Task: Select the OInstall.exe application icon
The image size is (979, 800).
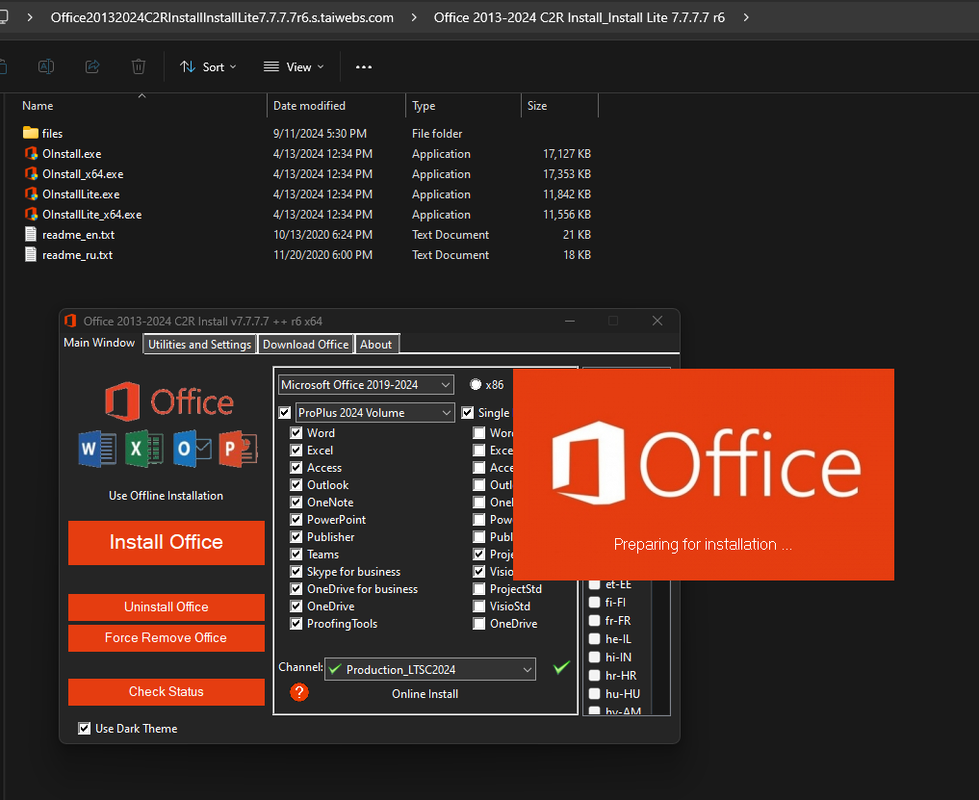Action: (x=31, y=153)
